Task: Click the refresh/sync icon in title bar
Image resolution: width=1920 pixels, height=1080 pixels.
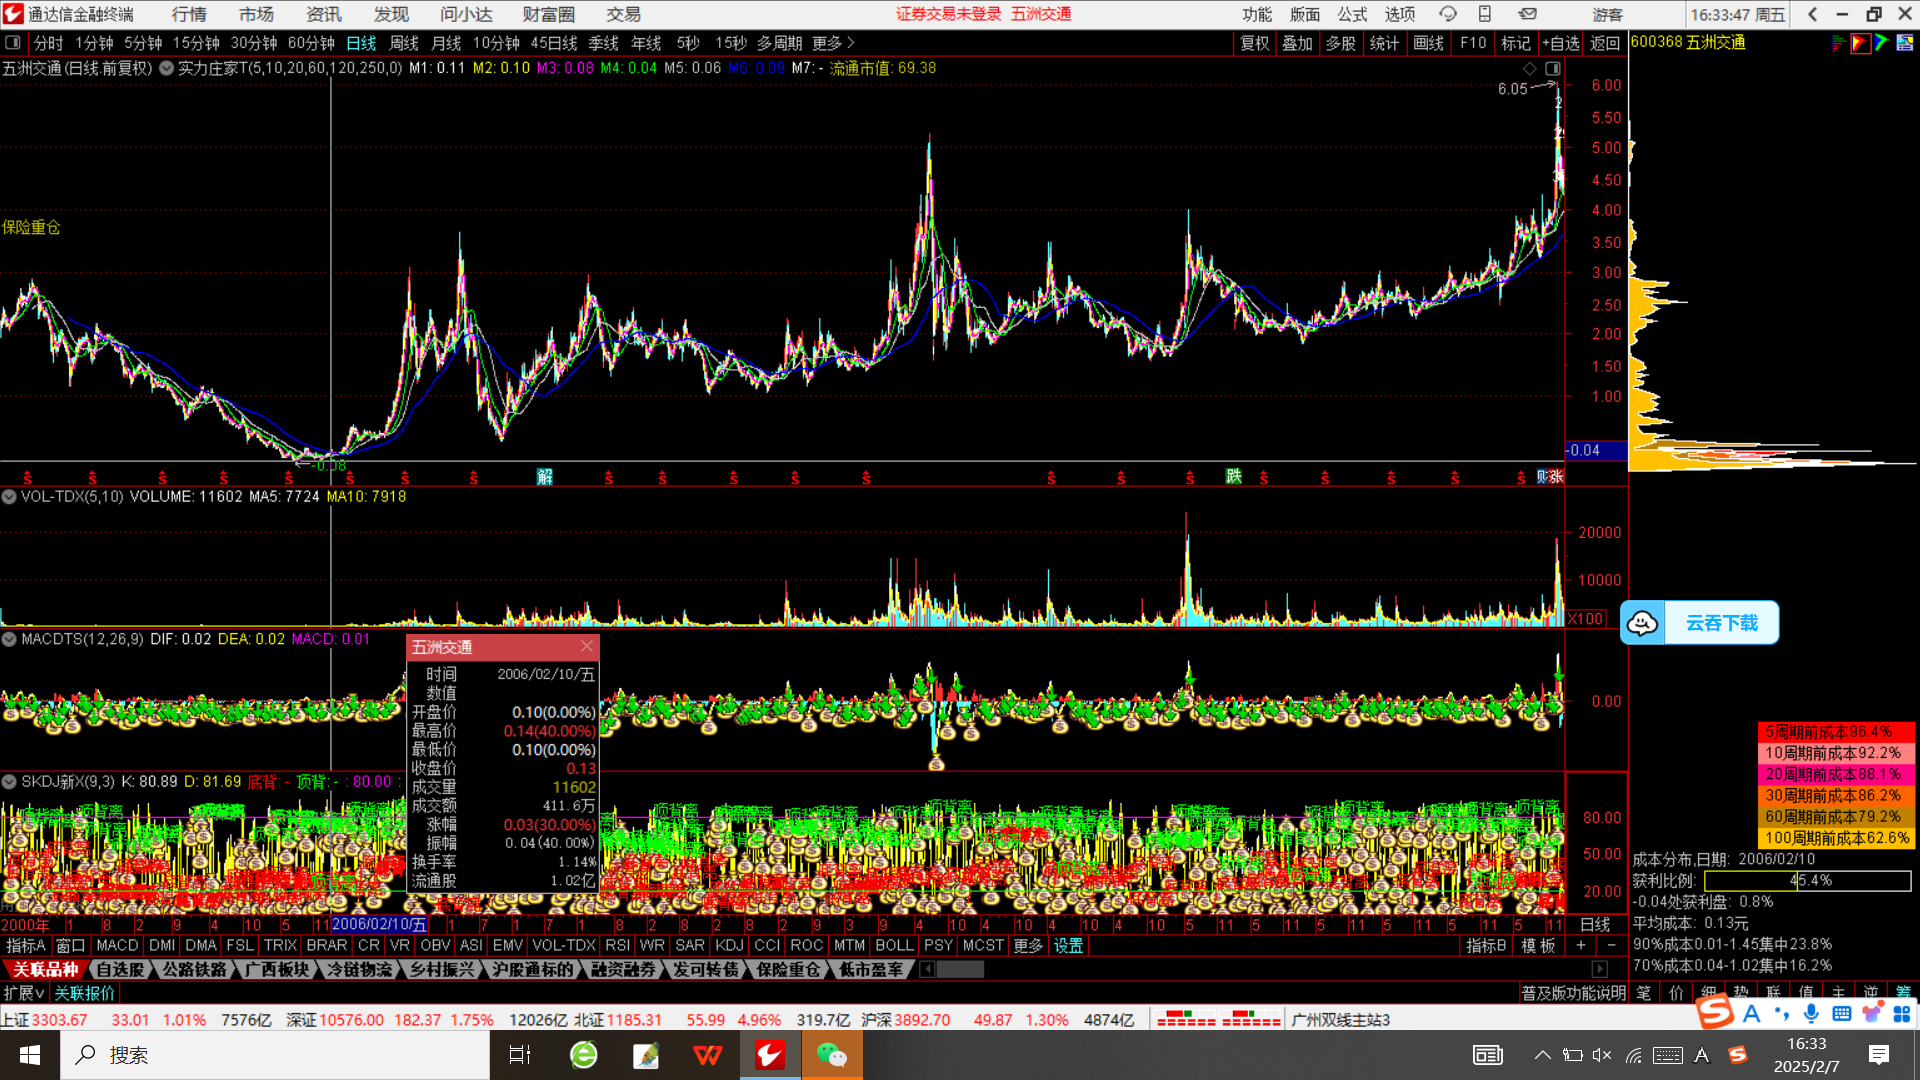Action: pyautogui.click(x=1447, y=14)
